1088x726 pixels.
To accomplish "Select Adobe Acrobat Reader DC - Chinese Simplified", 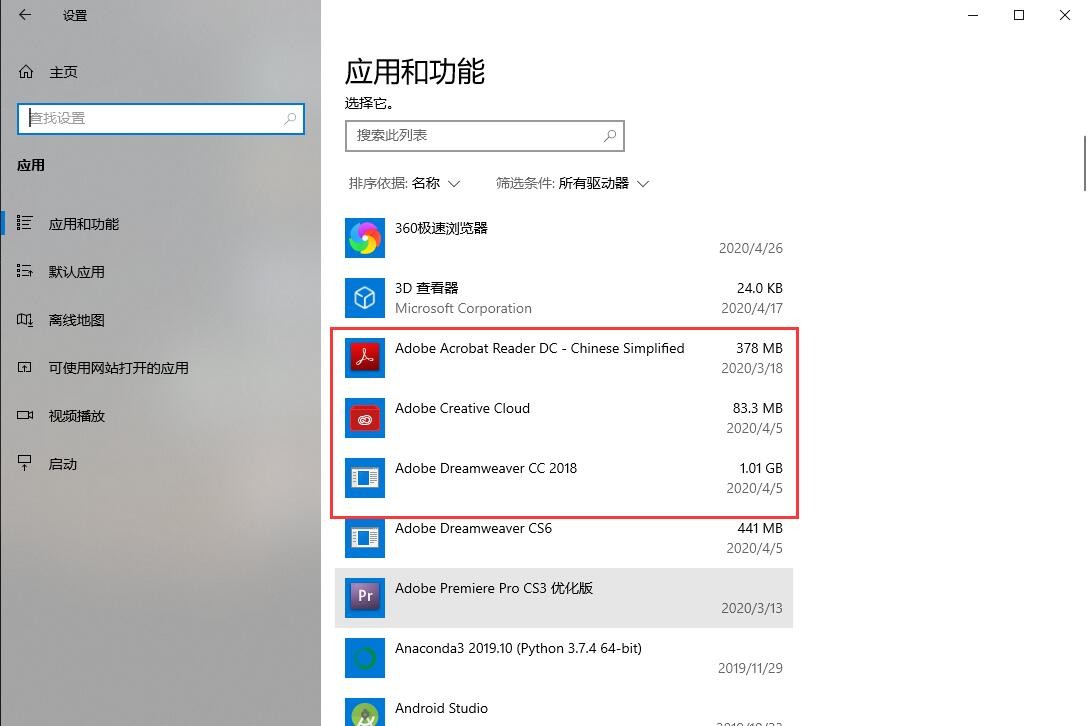I will tap(540, 348).
